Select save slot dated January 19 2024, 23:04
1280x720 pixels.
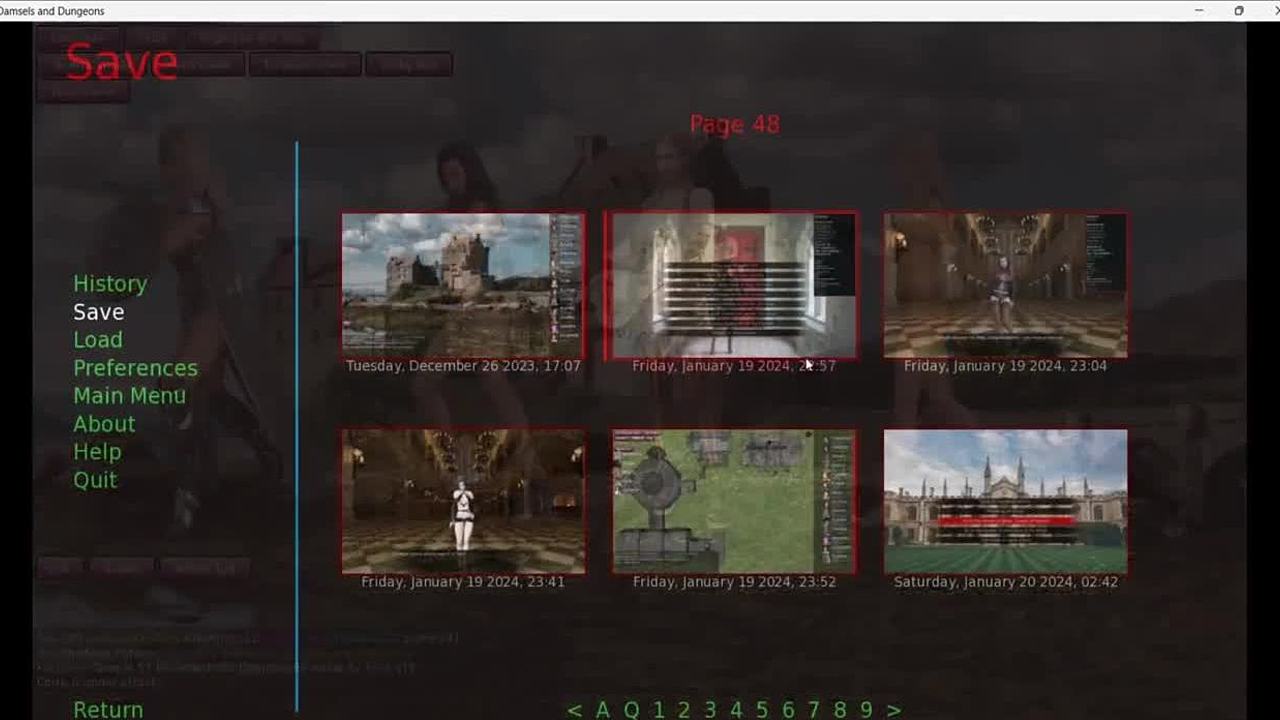pos(1005,293)
